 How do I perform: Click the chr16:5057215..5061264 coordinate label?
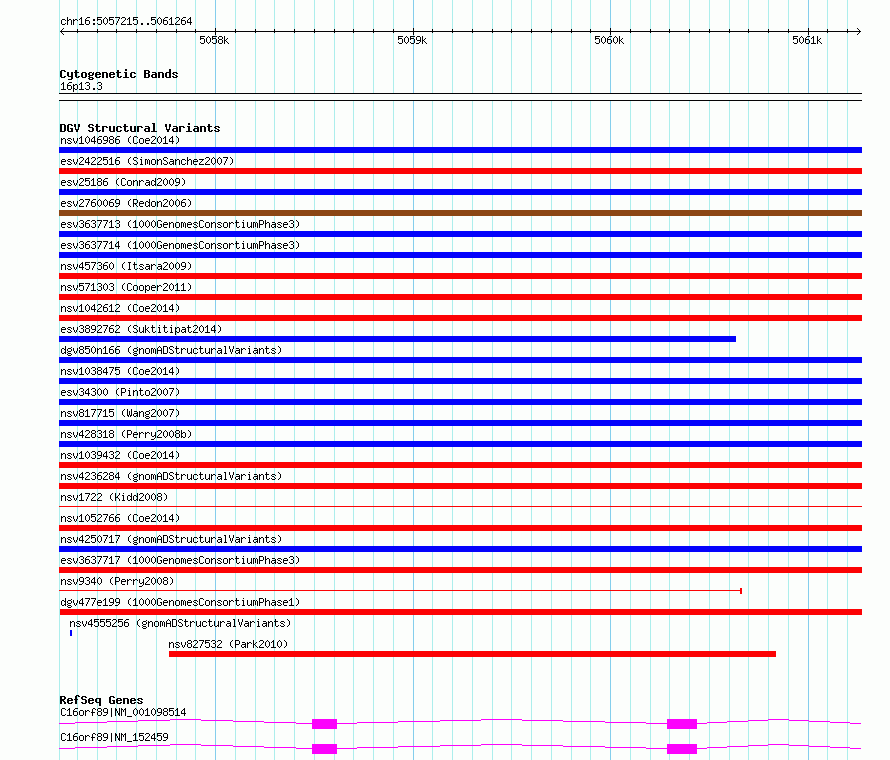126,21
